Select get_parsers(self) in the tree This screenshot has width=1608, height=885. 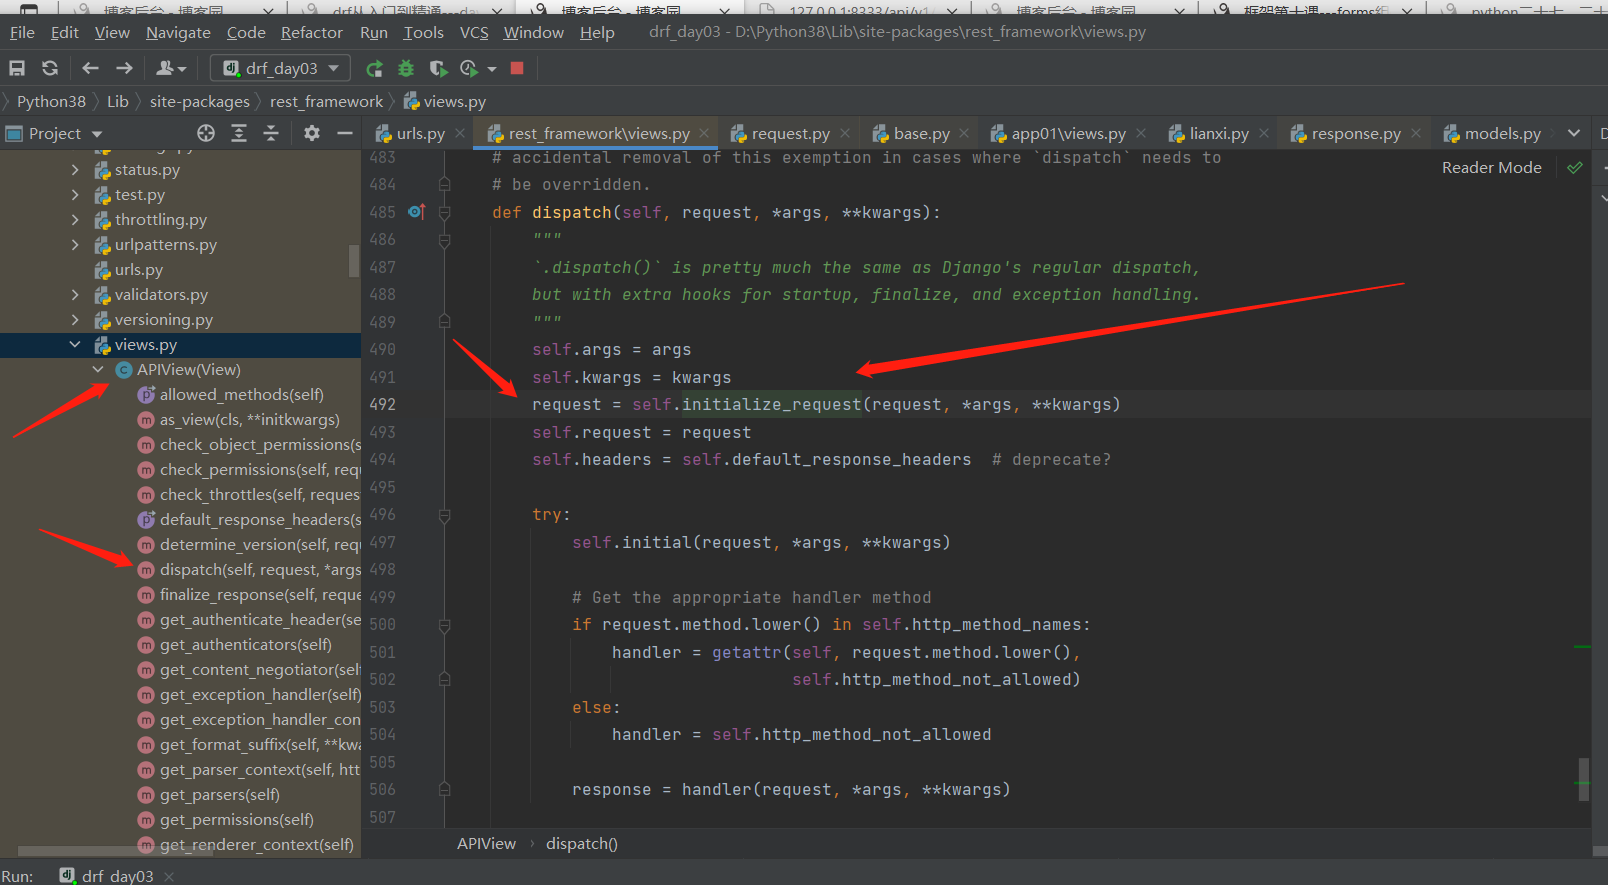pyautogui.click(x=220, y=795)
